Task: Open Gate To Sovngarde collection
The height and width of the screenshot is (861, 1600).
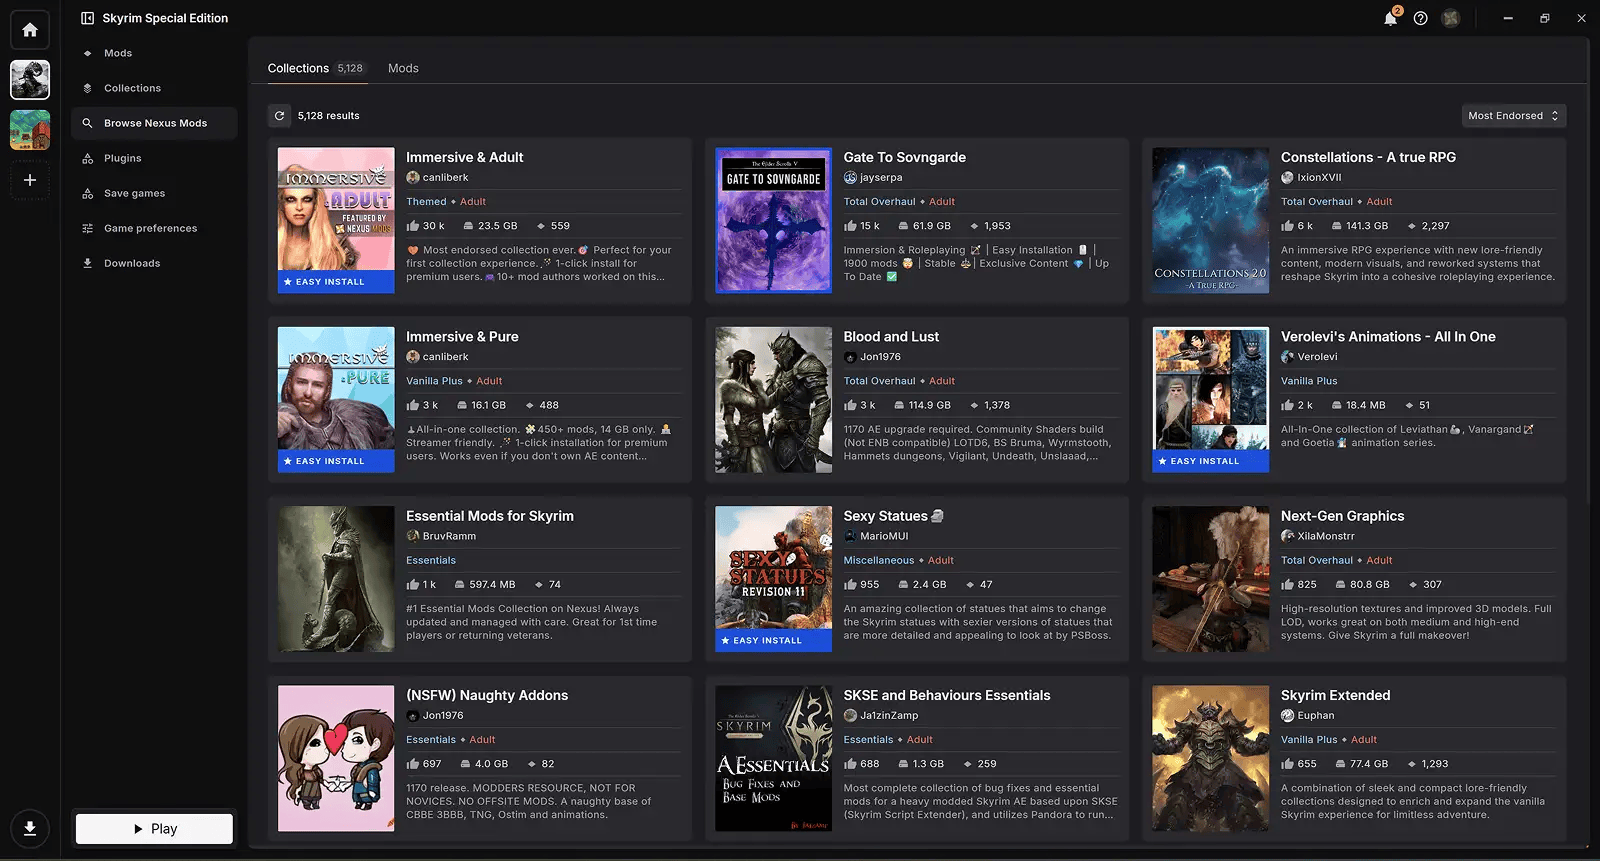Action: (904, 157)
